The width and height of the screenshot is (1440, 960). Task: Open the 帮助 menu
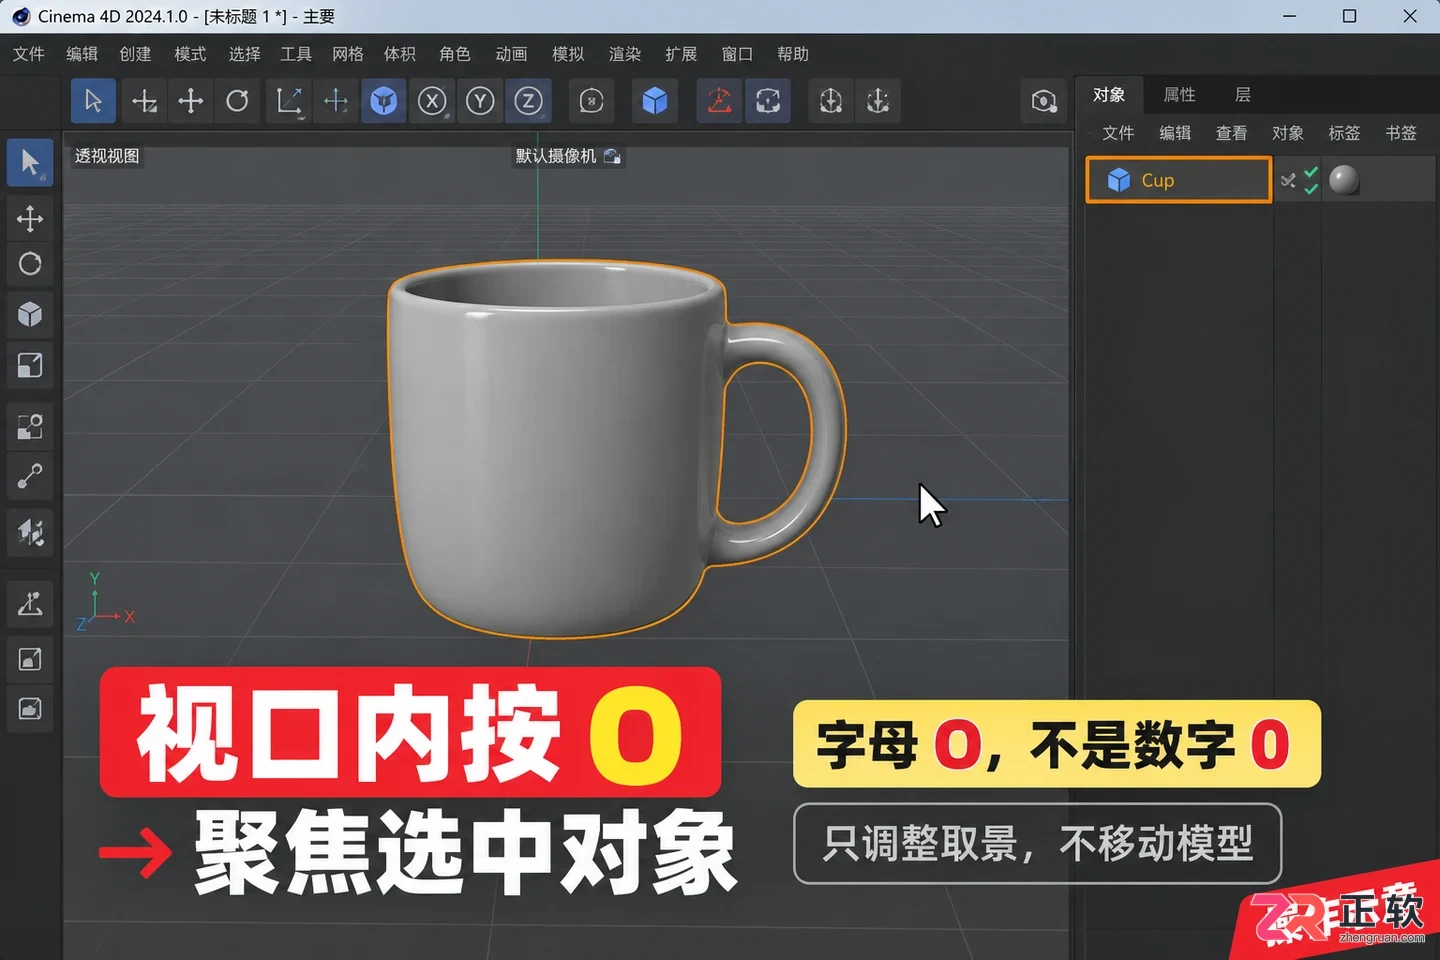pyautogui.click(x=793, y=54)
